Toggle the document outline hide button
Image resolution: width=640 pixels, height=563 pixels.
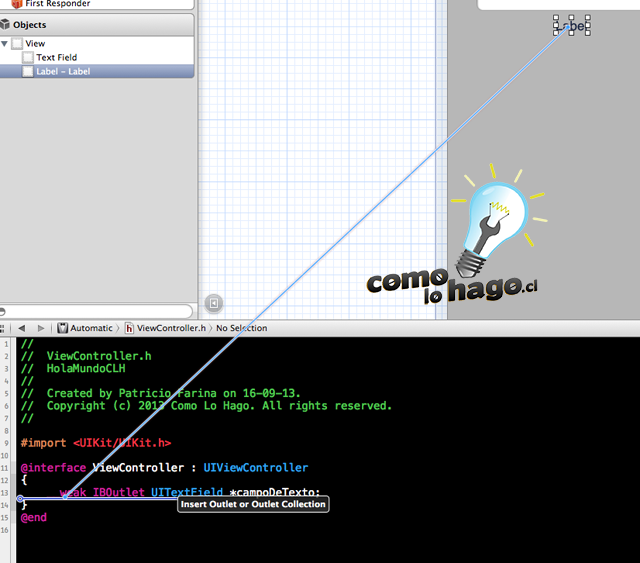coord(213,303)
